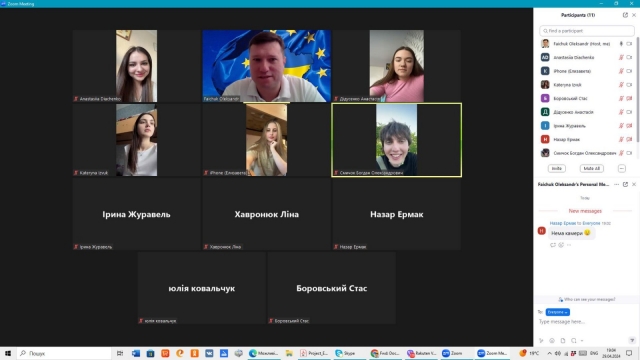
Task: Select юлія ковальчук name tile
Action: [x=202, y=288]
